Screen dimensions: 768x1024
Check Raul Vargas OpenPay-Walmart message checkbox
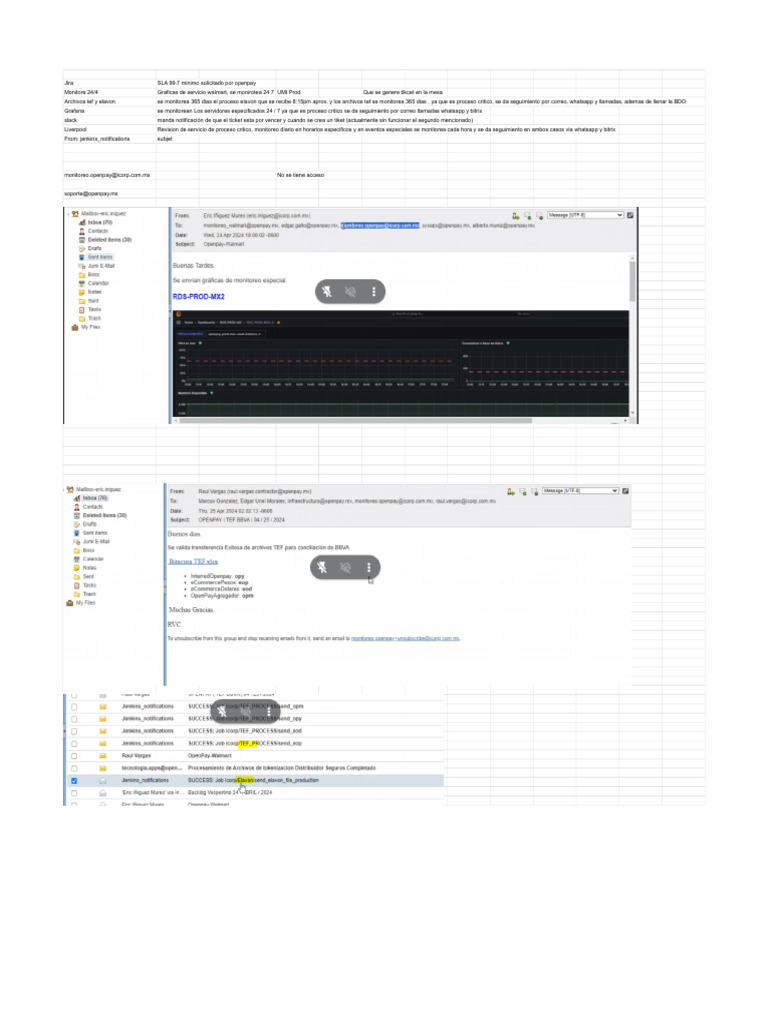click(x=74, y=756)
